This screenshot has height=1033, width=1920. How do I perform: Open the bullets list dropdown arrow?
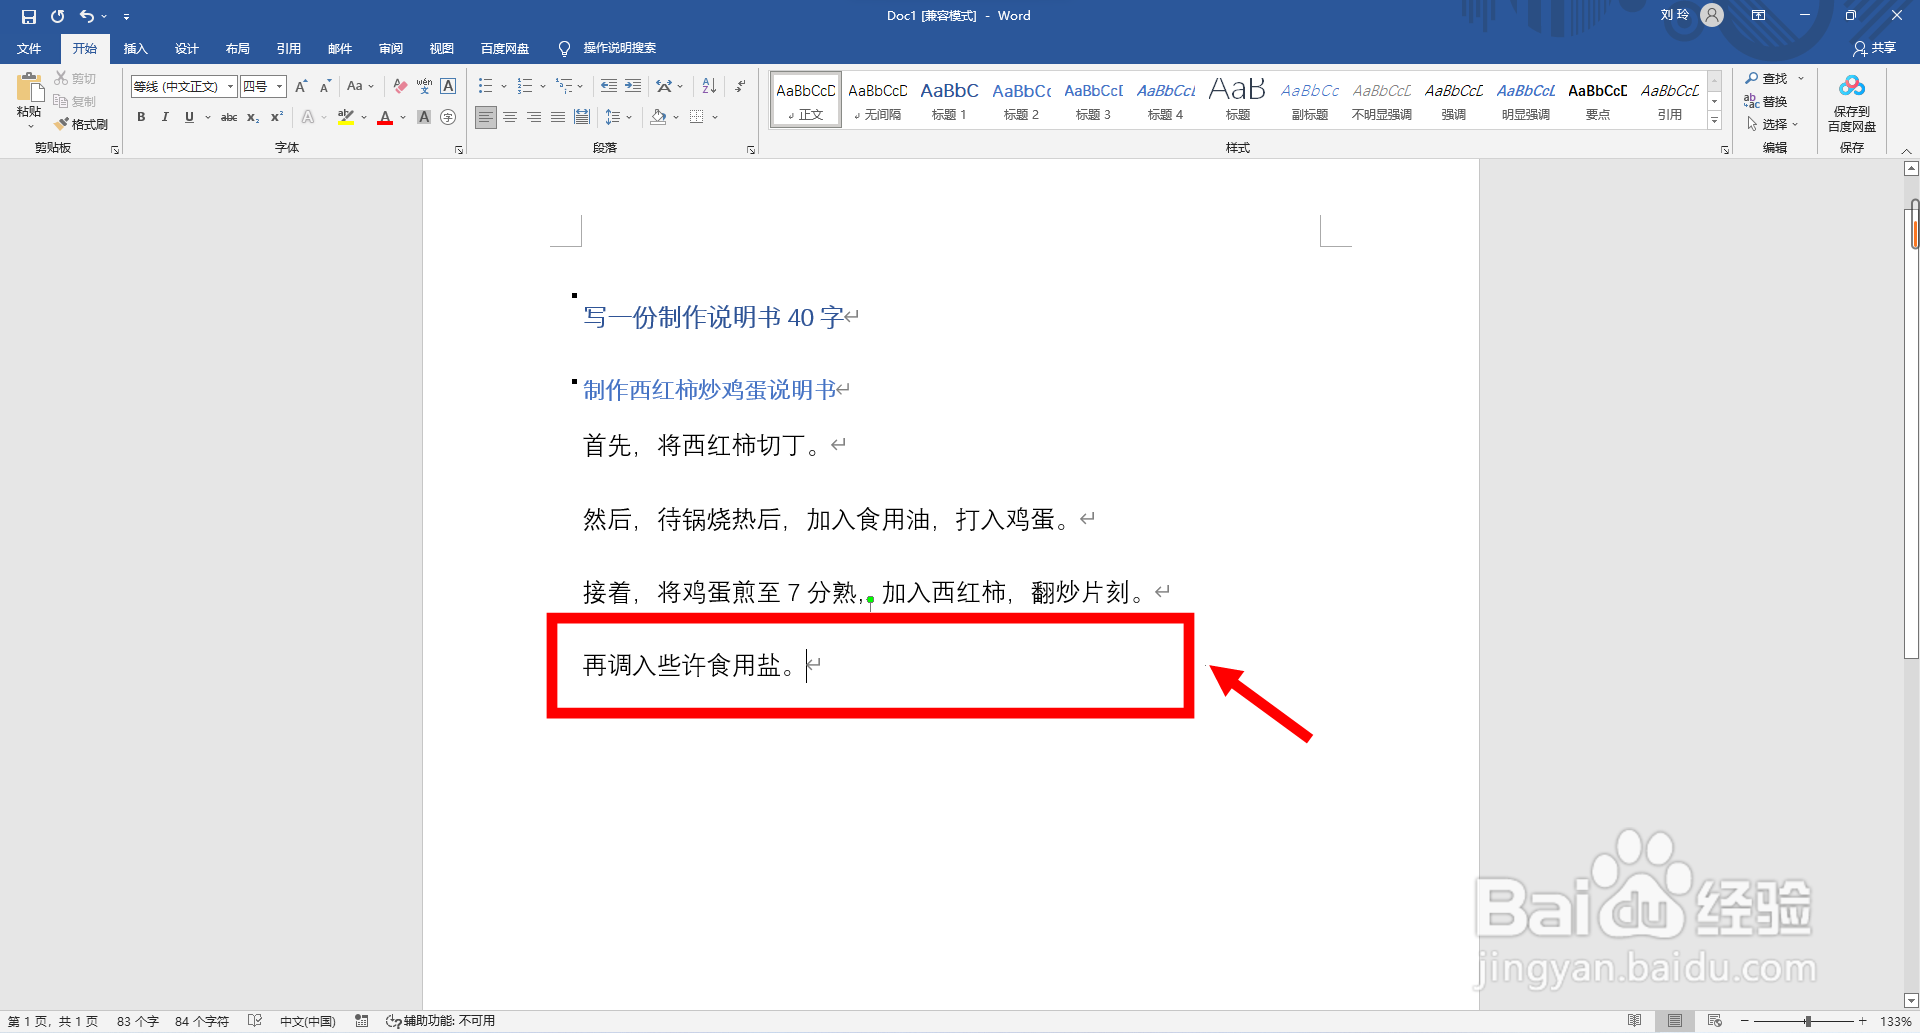tap(503, 86)
